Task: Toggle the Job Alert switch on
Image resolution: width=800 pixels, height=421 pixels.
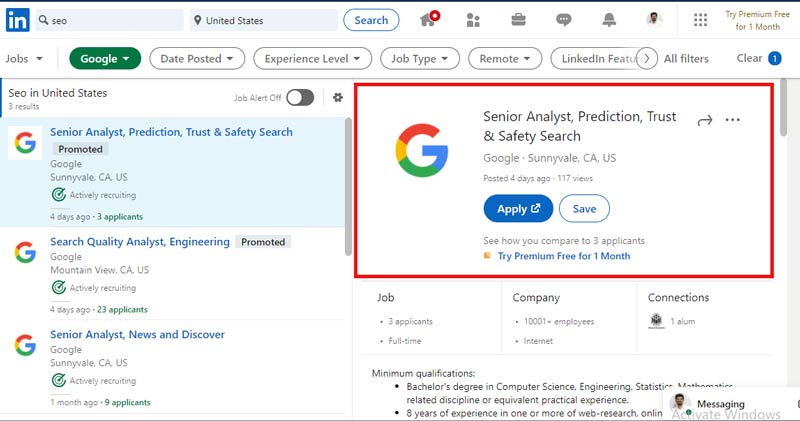Action: [x=300, y=98]
